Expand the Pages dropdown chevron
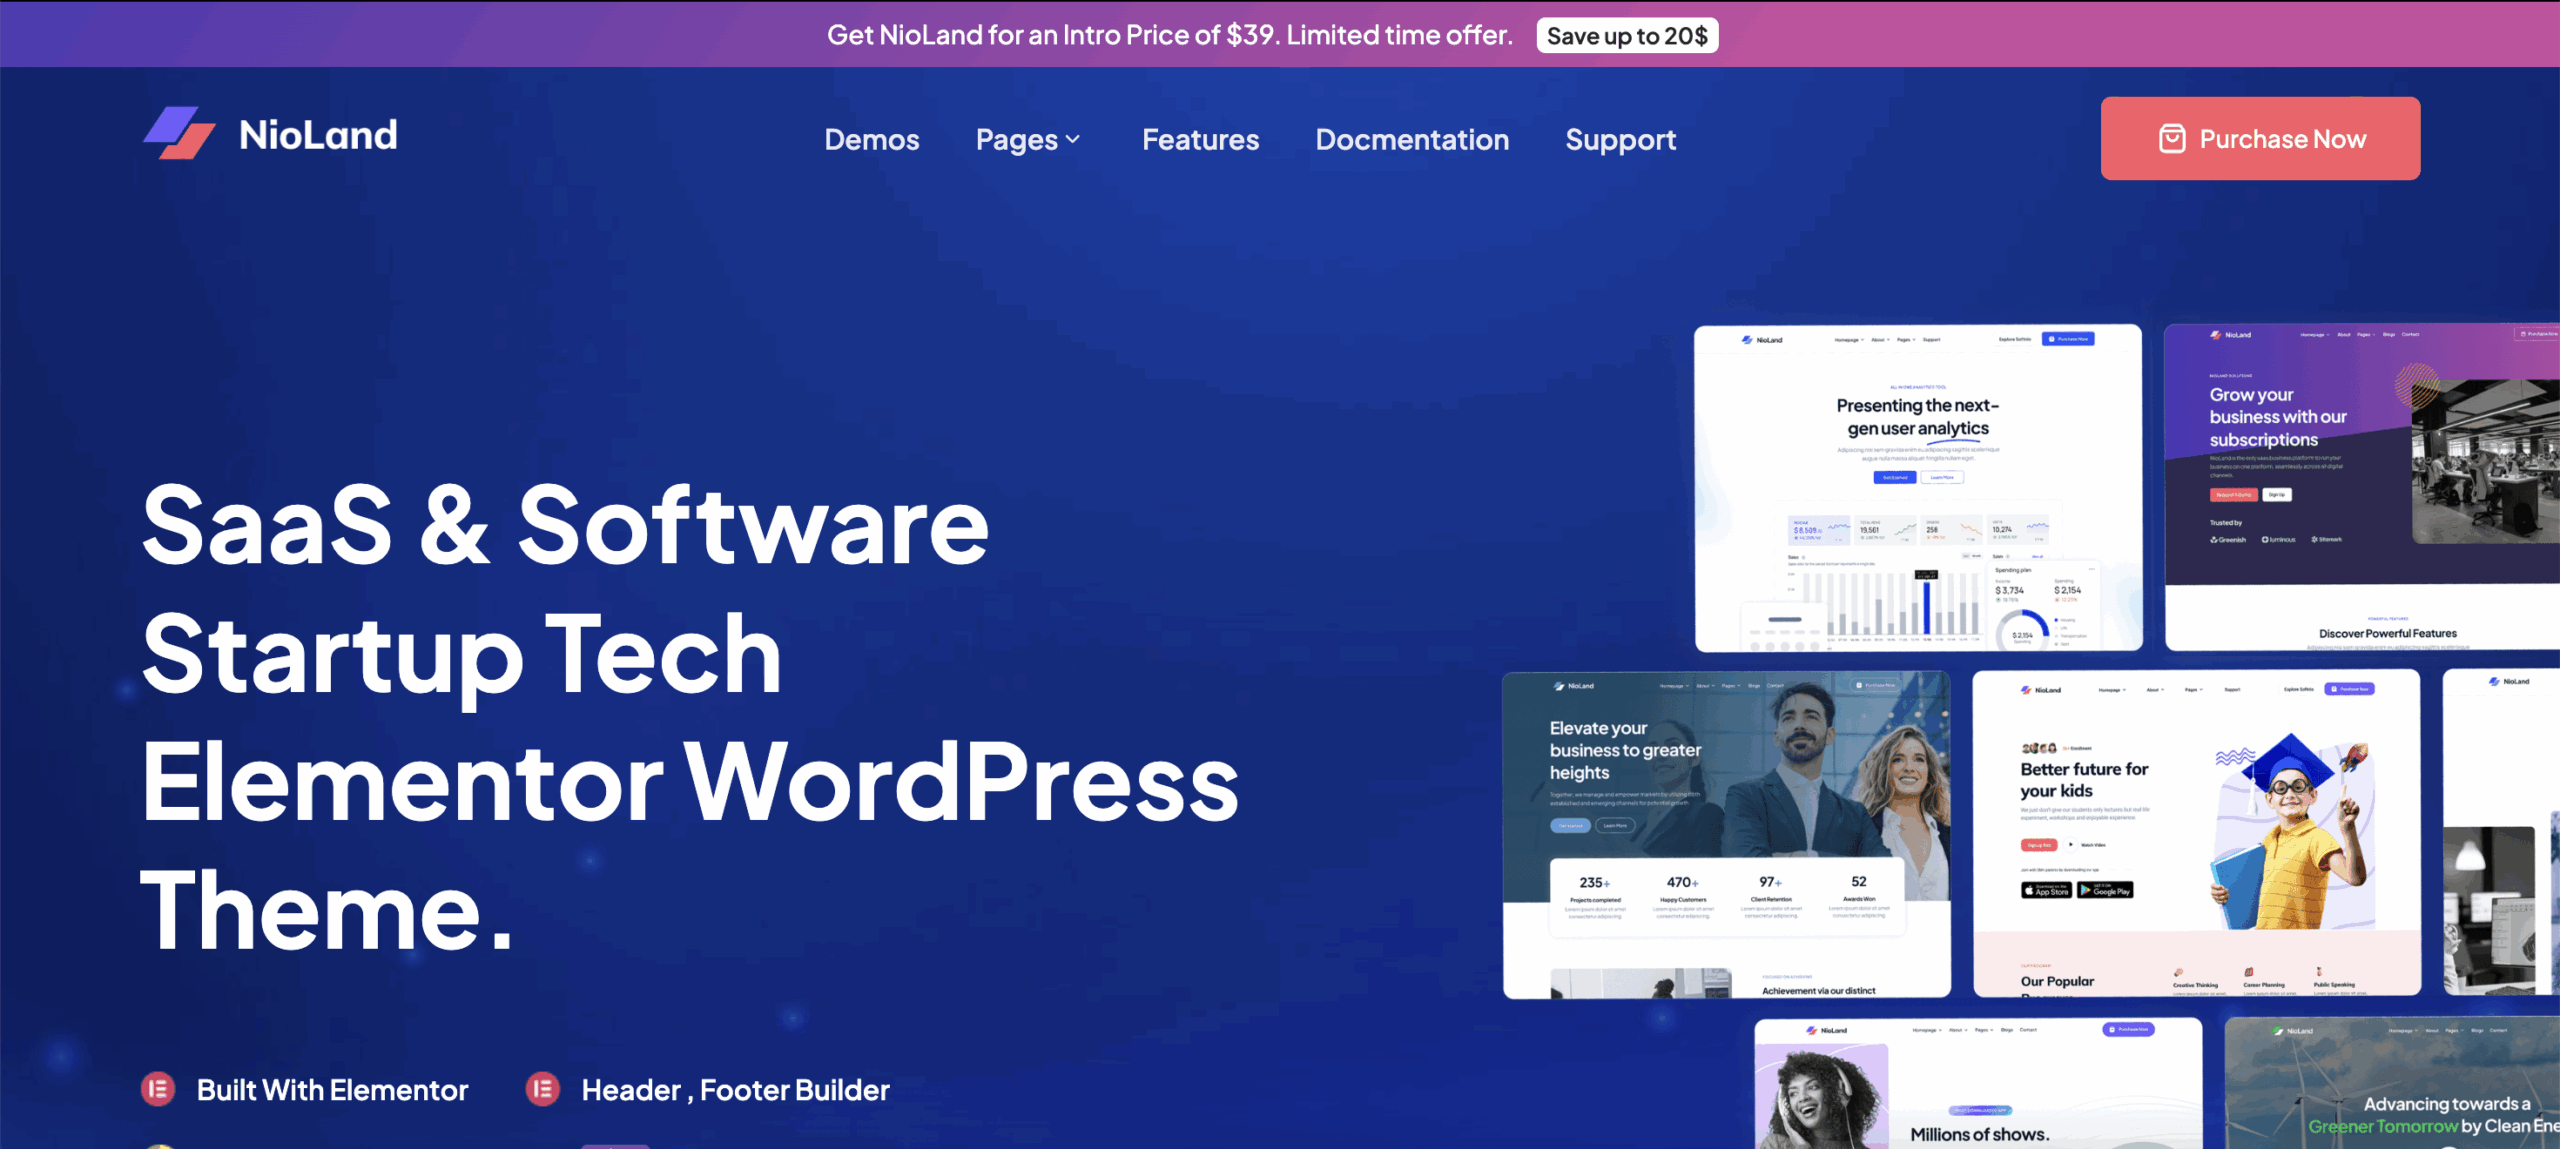2560x1149 pixels. (x=1073, y=140)
